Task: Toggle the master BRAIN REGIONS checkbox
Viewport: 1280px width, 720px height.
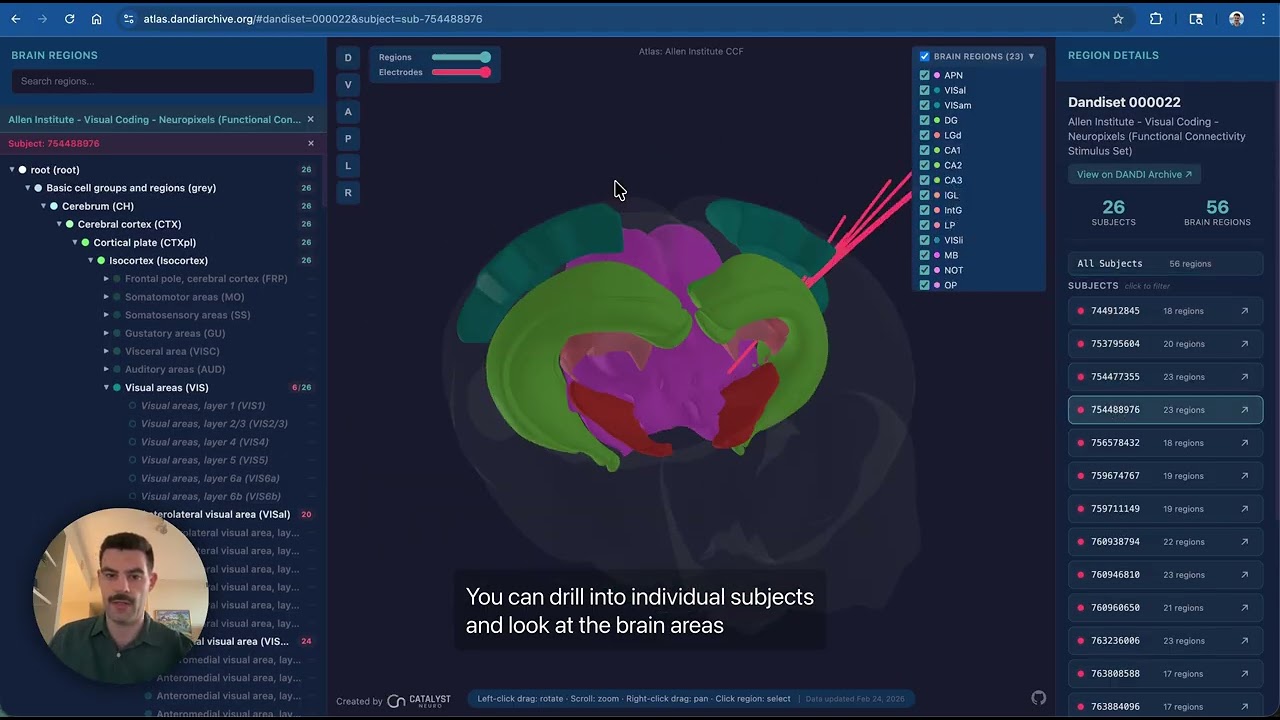Action: coord(924,56)
